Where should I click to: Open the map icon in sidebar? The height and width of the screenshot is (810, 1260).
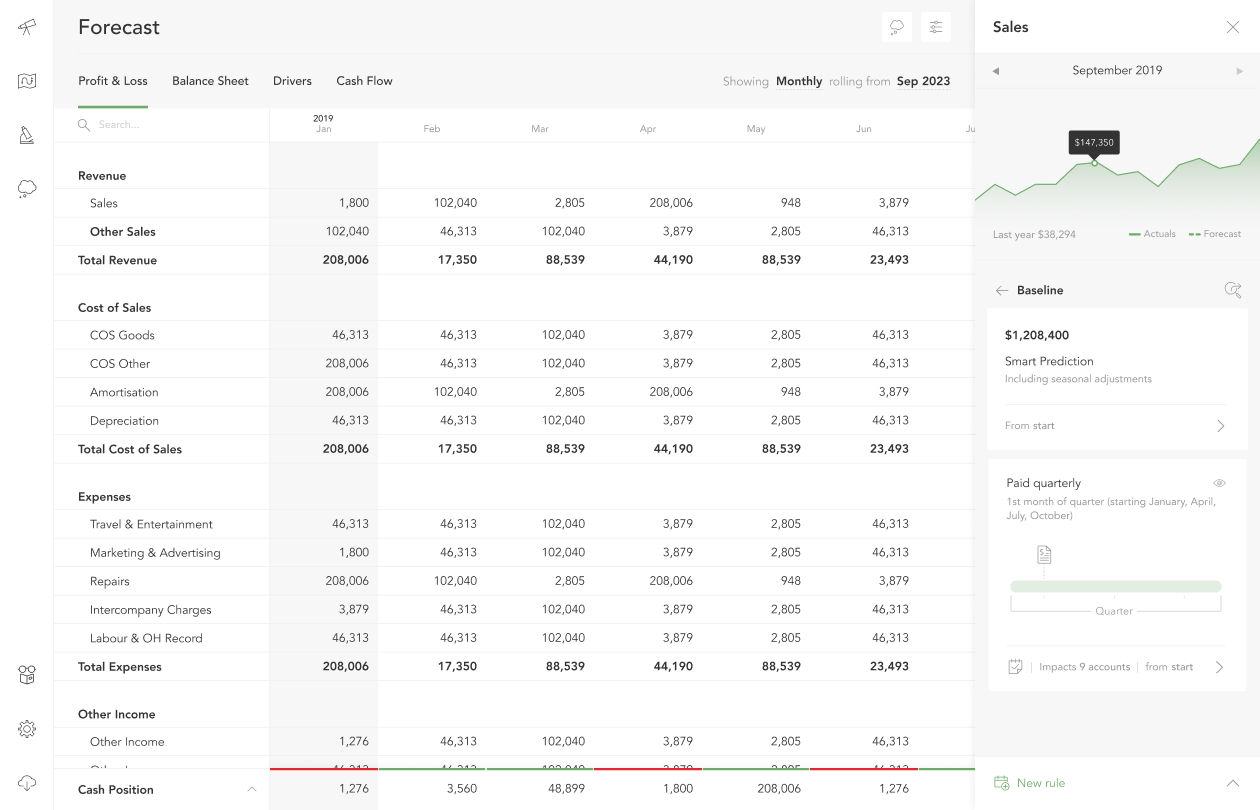[27, 81]
